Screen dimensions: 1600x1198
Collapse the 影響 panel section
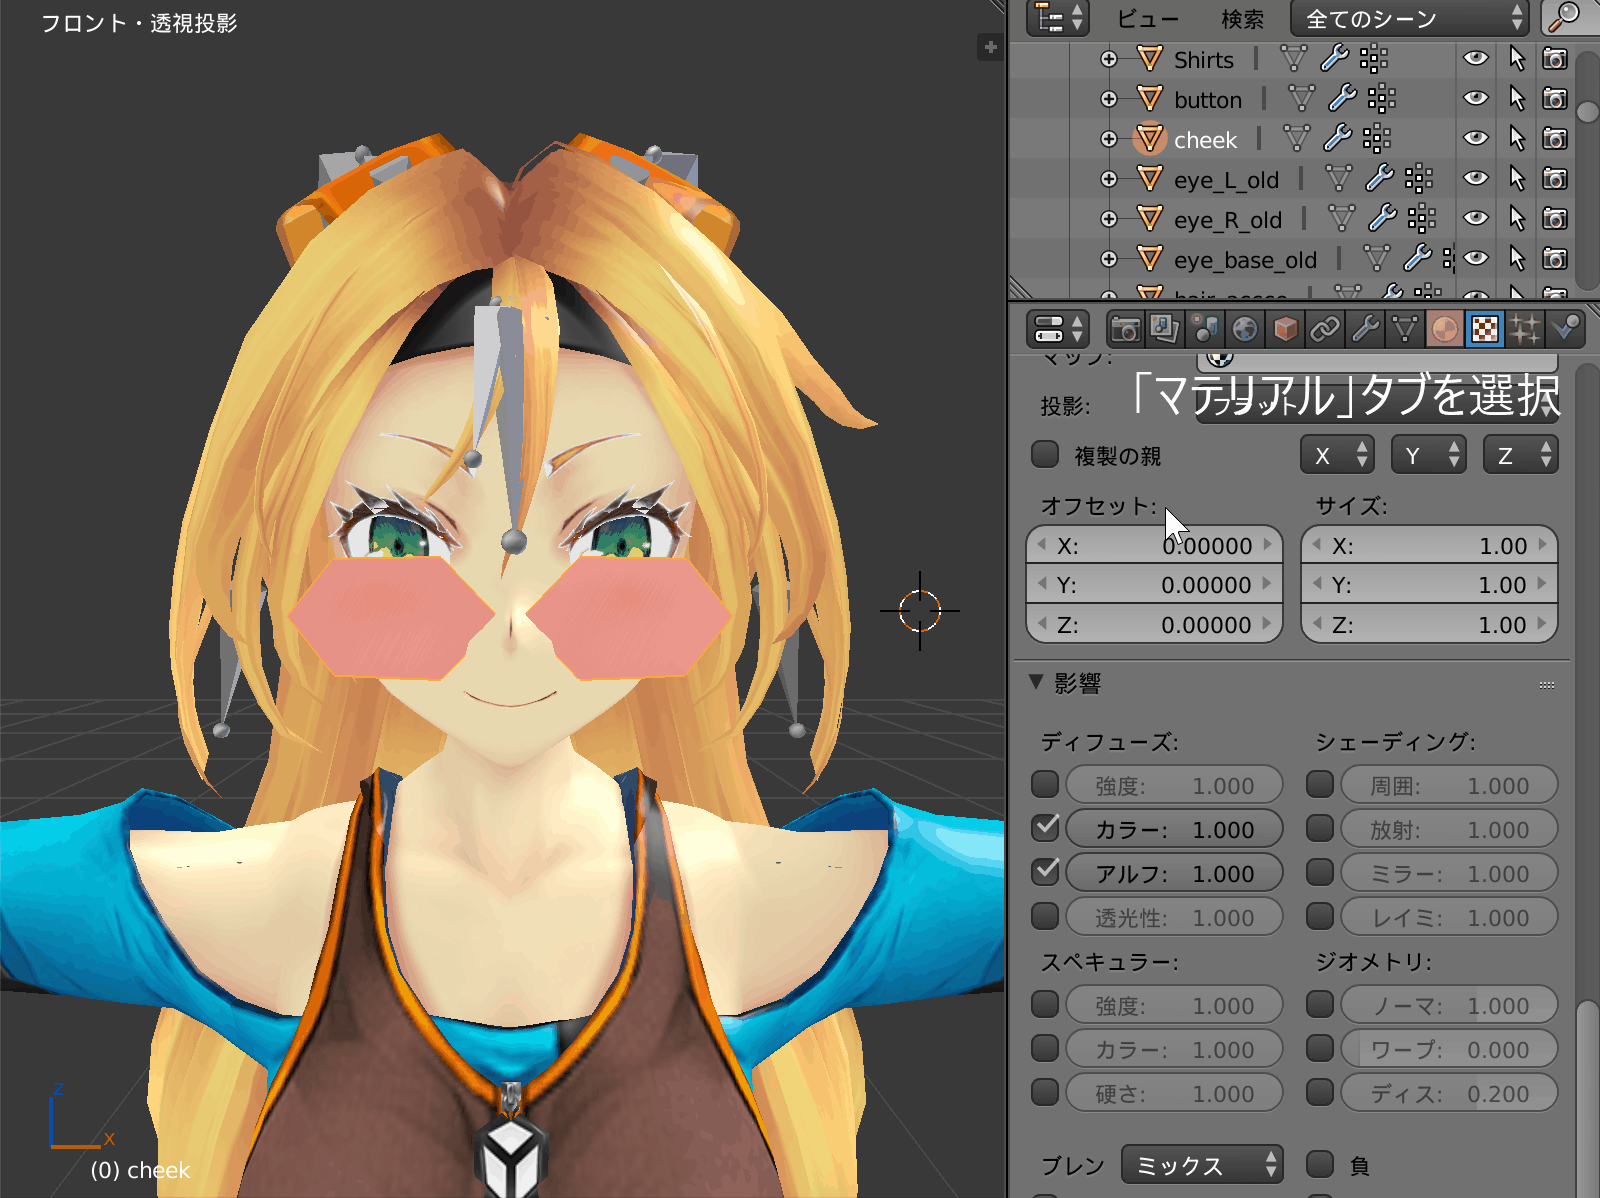pyautogui.click(x=1036, y=683)
